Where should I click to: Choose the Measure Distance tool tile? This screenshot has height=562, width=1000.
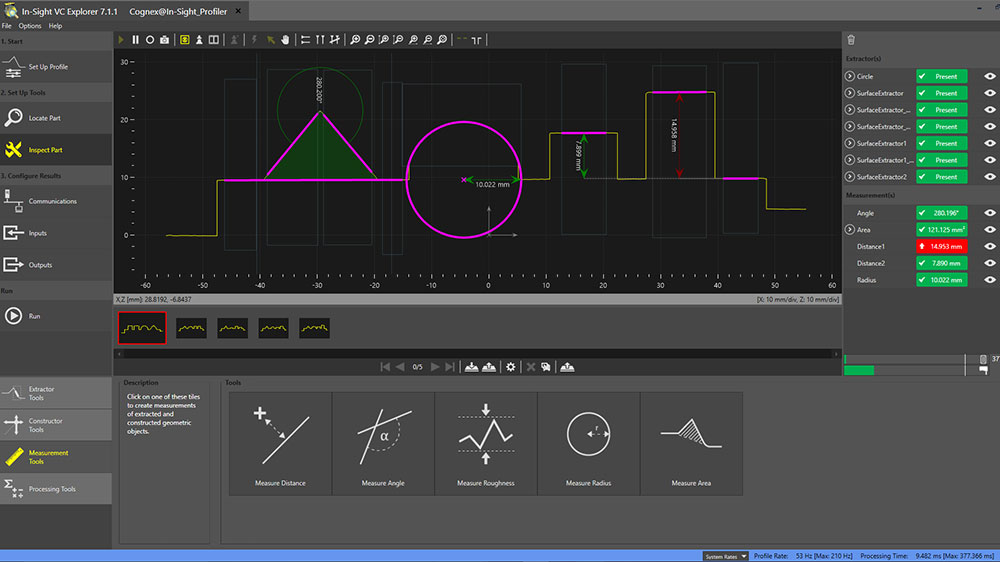tap(280, 443)
